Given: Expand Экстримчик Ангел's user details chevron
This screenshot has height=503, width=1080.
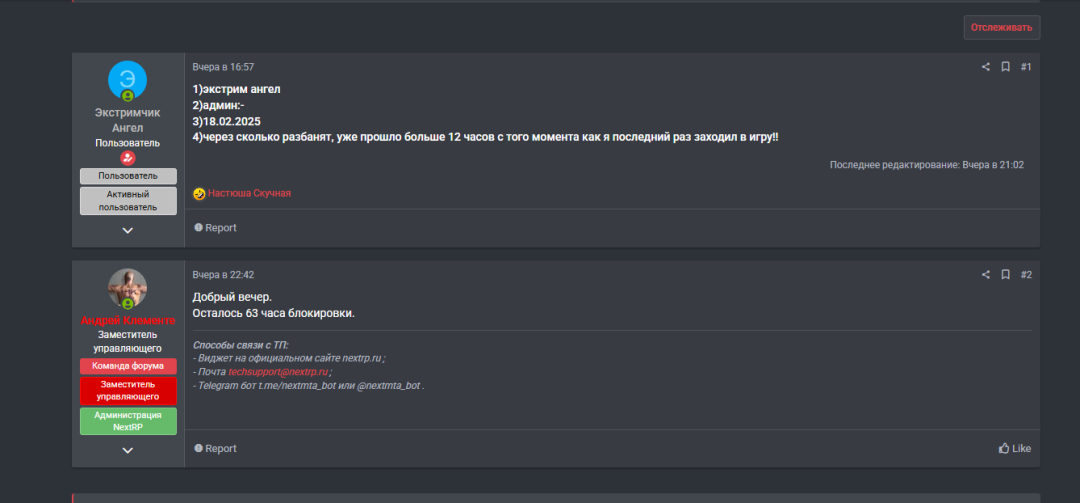Looking at the screenshot, I should [x=127, y=230].
